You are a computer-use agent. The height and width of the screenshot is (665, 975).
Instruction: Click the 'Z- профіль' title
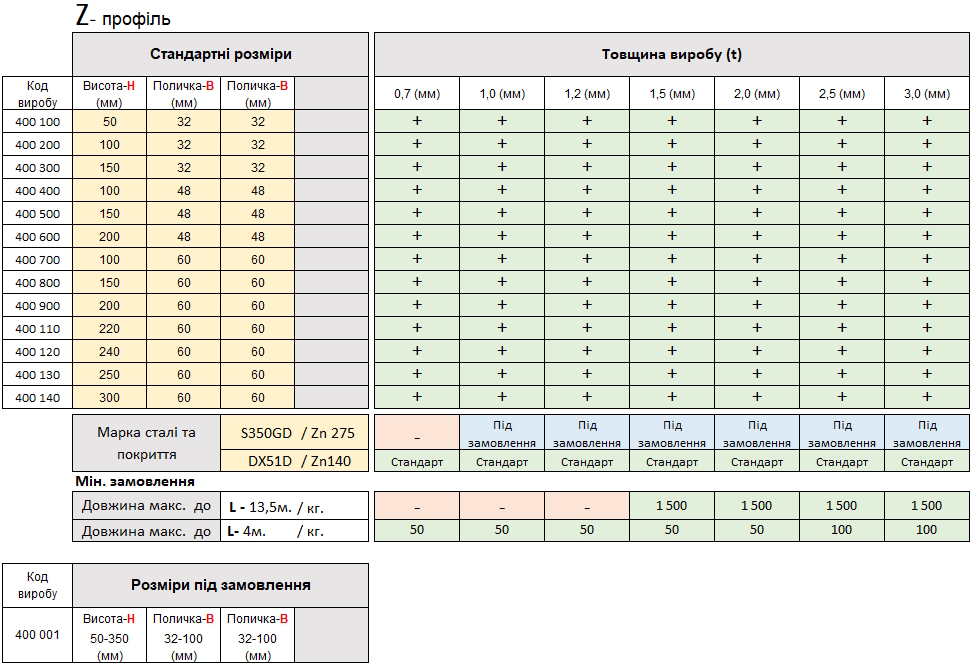point(122,16)
